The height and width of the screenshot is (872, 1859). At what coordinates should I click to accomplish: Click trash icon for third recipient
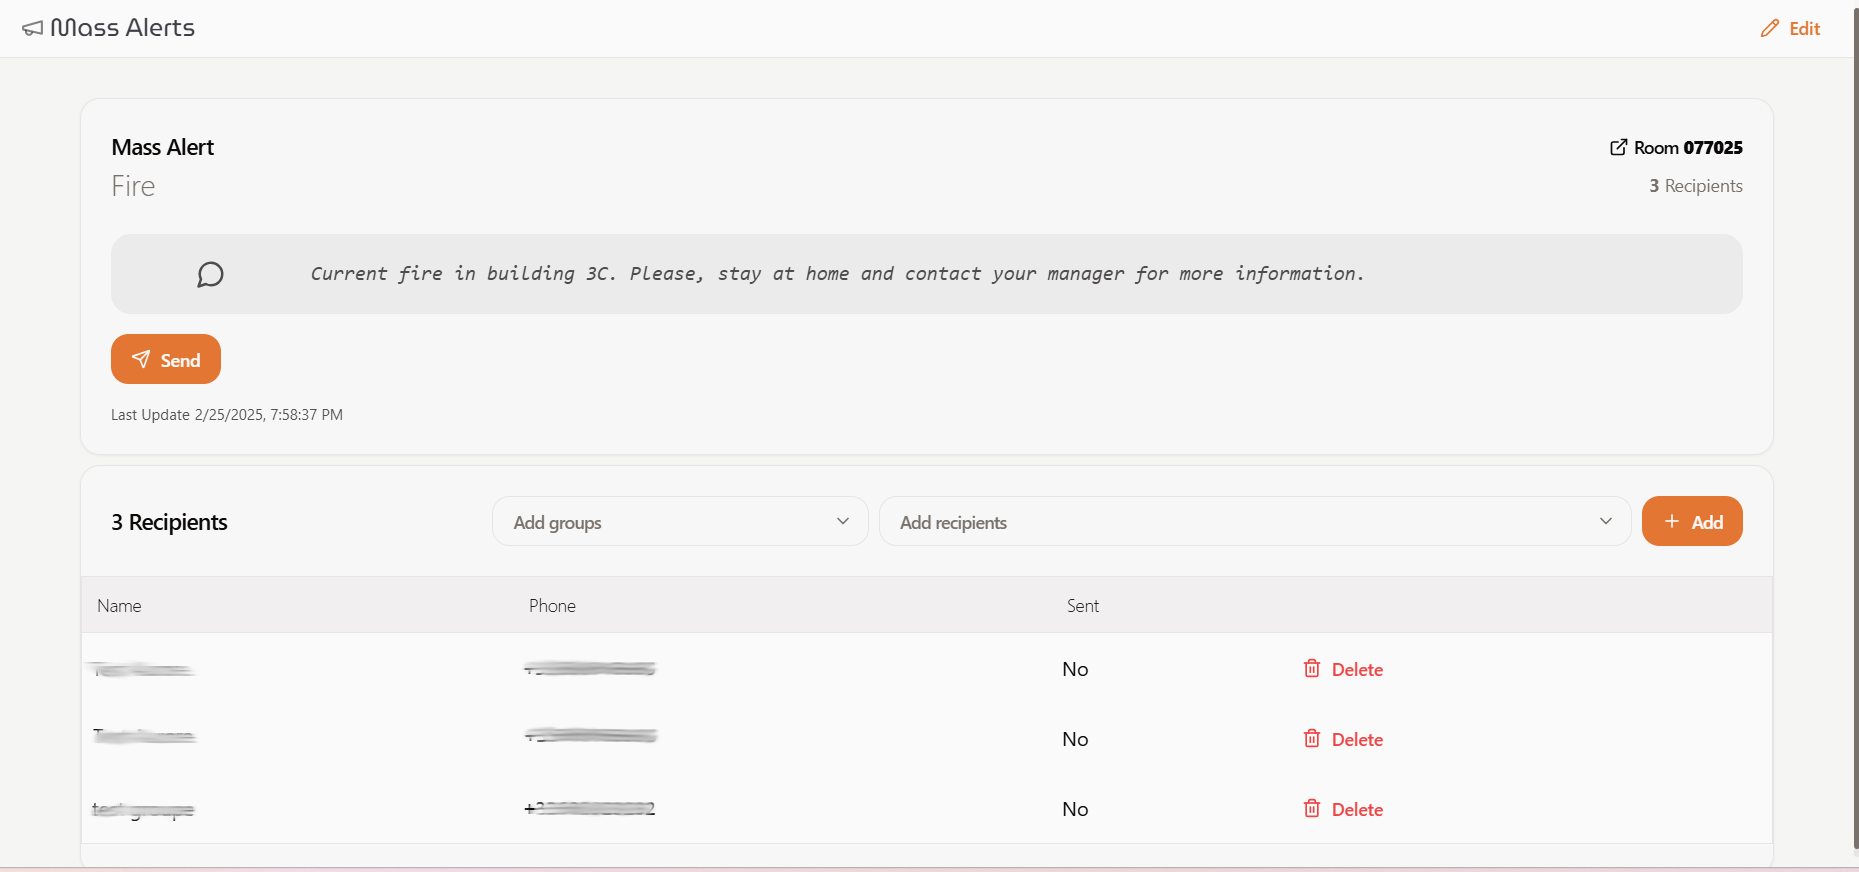[1312, 809]
